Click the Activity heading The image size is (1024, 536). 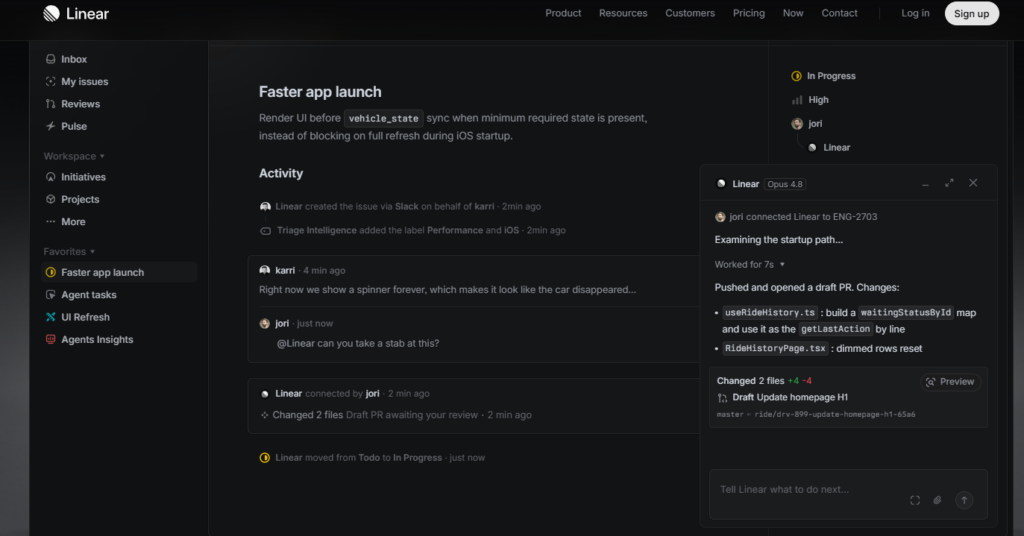coord(281,173)
